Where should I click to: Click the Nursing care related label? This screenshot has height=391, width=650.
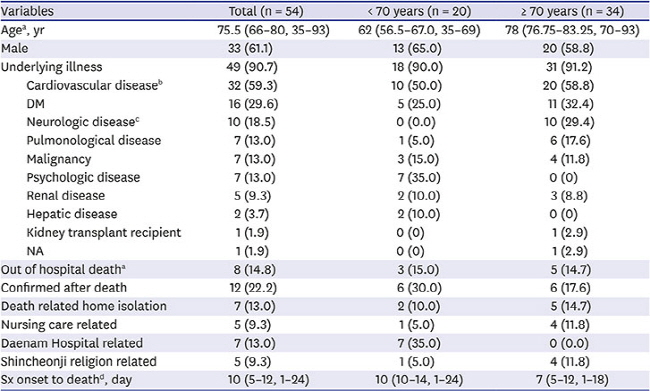[x=59, y=325]
